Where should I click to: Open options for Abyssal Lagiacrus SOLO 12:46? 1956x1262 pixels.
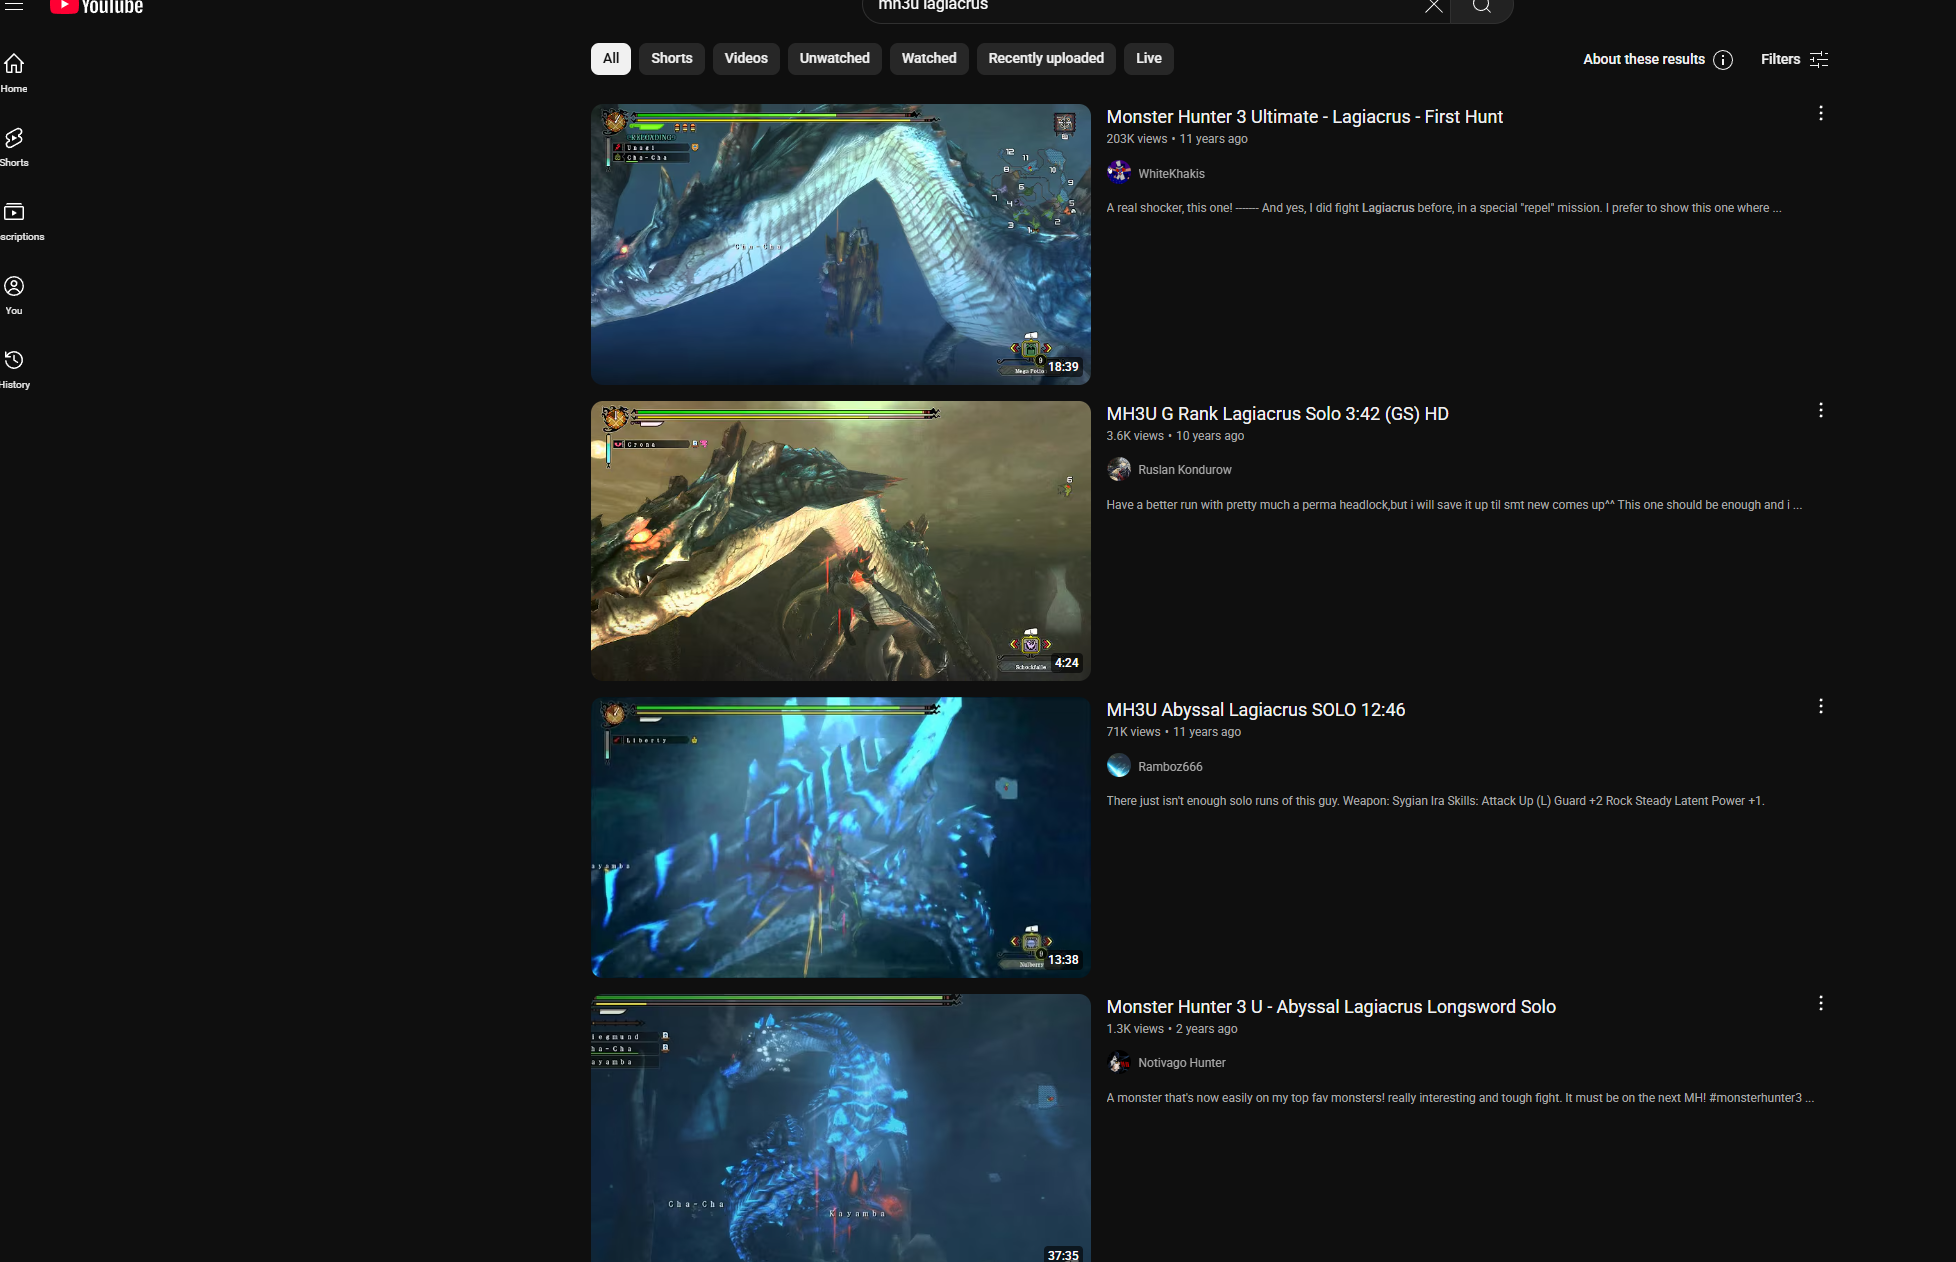pos(1820,707)
